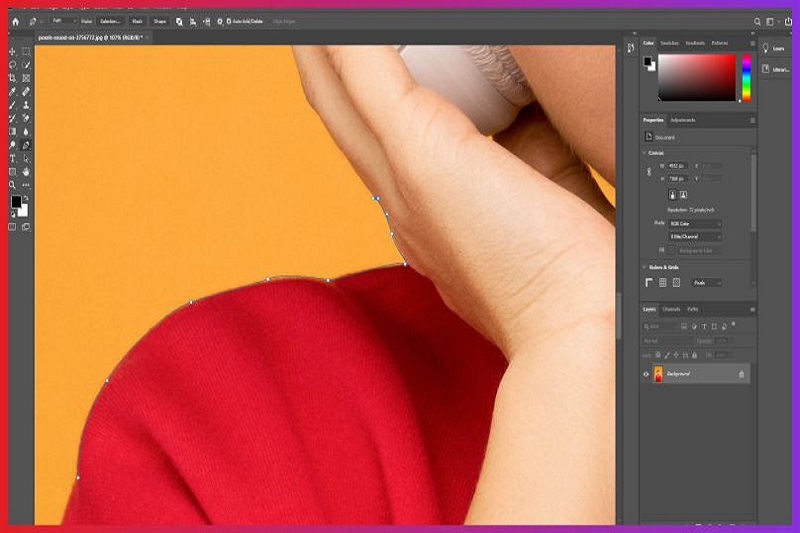Select the Type tool
This screenshot has height=533, width=800.
click(x=12, y=159)
